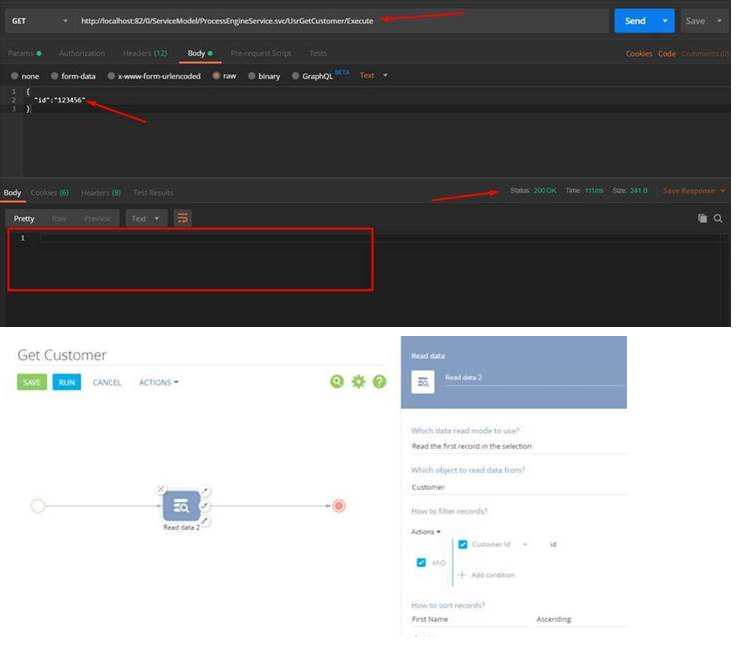736x646 pixels.
Task: Click the response search magnifier icon
Action: pos(718,218)
